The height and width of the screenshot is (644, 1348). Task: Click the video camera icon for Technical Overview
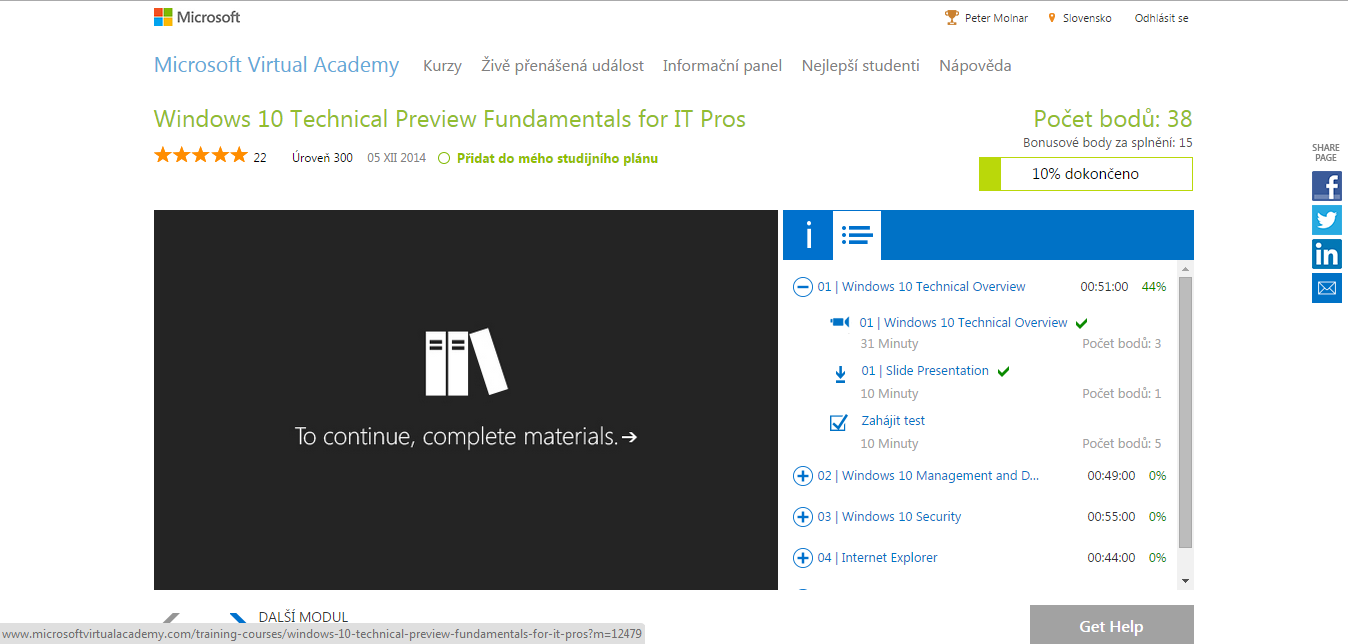[840, 322]
